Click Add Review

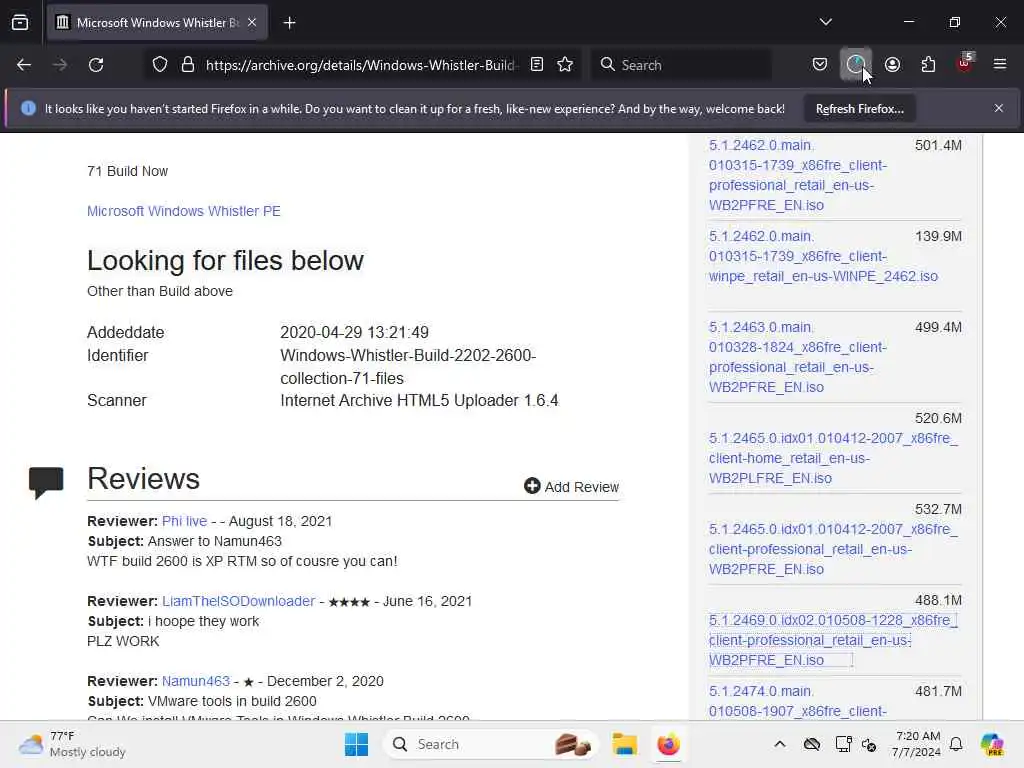571,487
